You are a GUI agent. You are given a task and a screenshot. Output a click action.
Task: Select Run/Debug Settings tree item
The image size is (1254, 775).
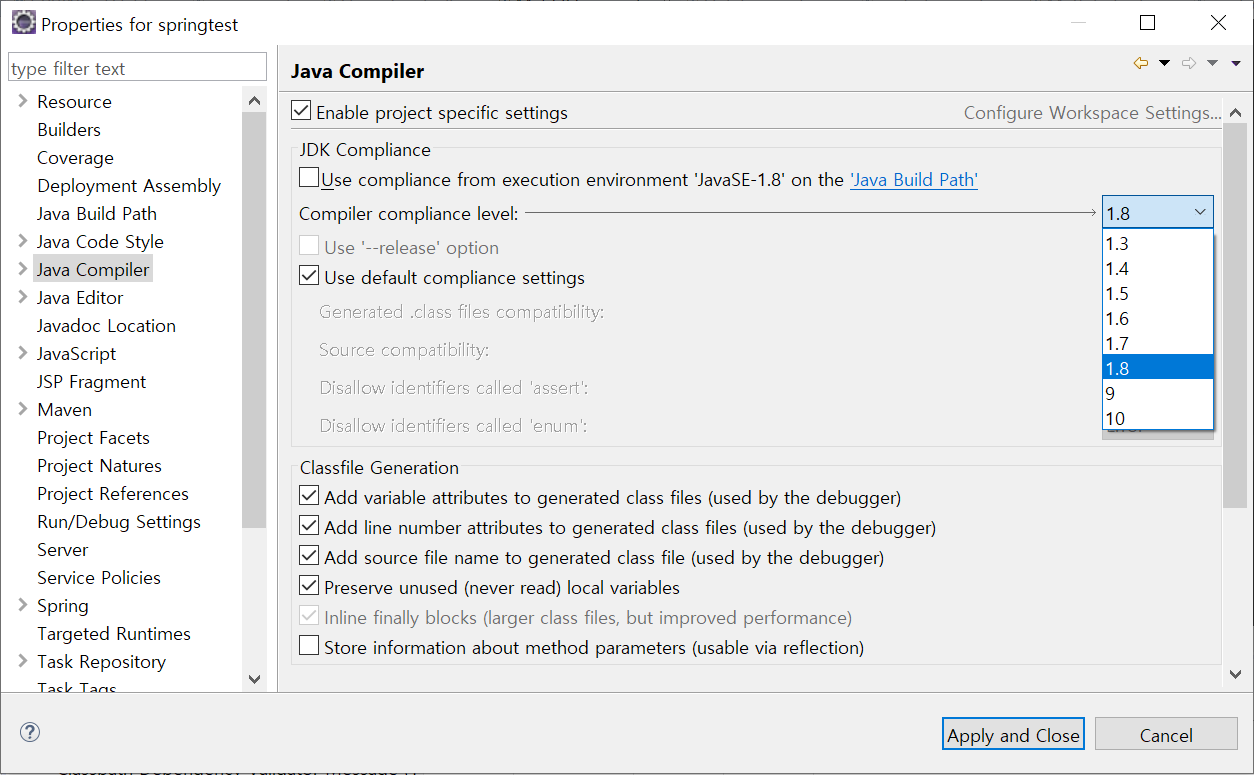[x=119, y=521]
